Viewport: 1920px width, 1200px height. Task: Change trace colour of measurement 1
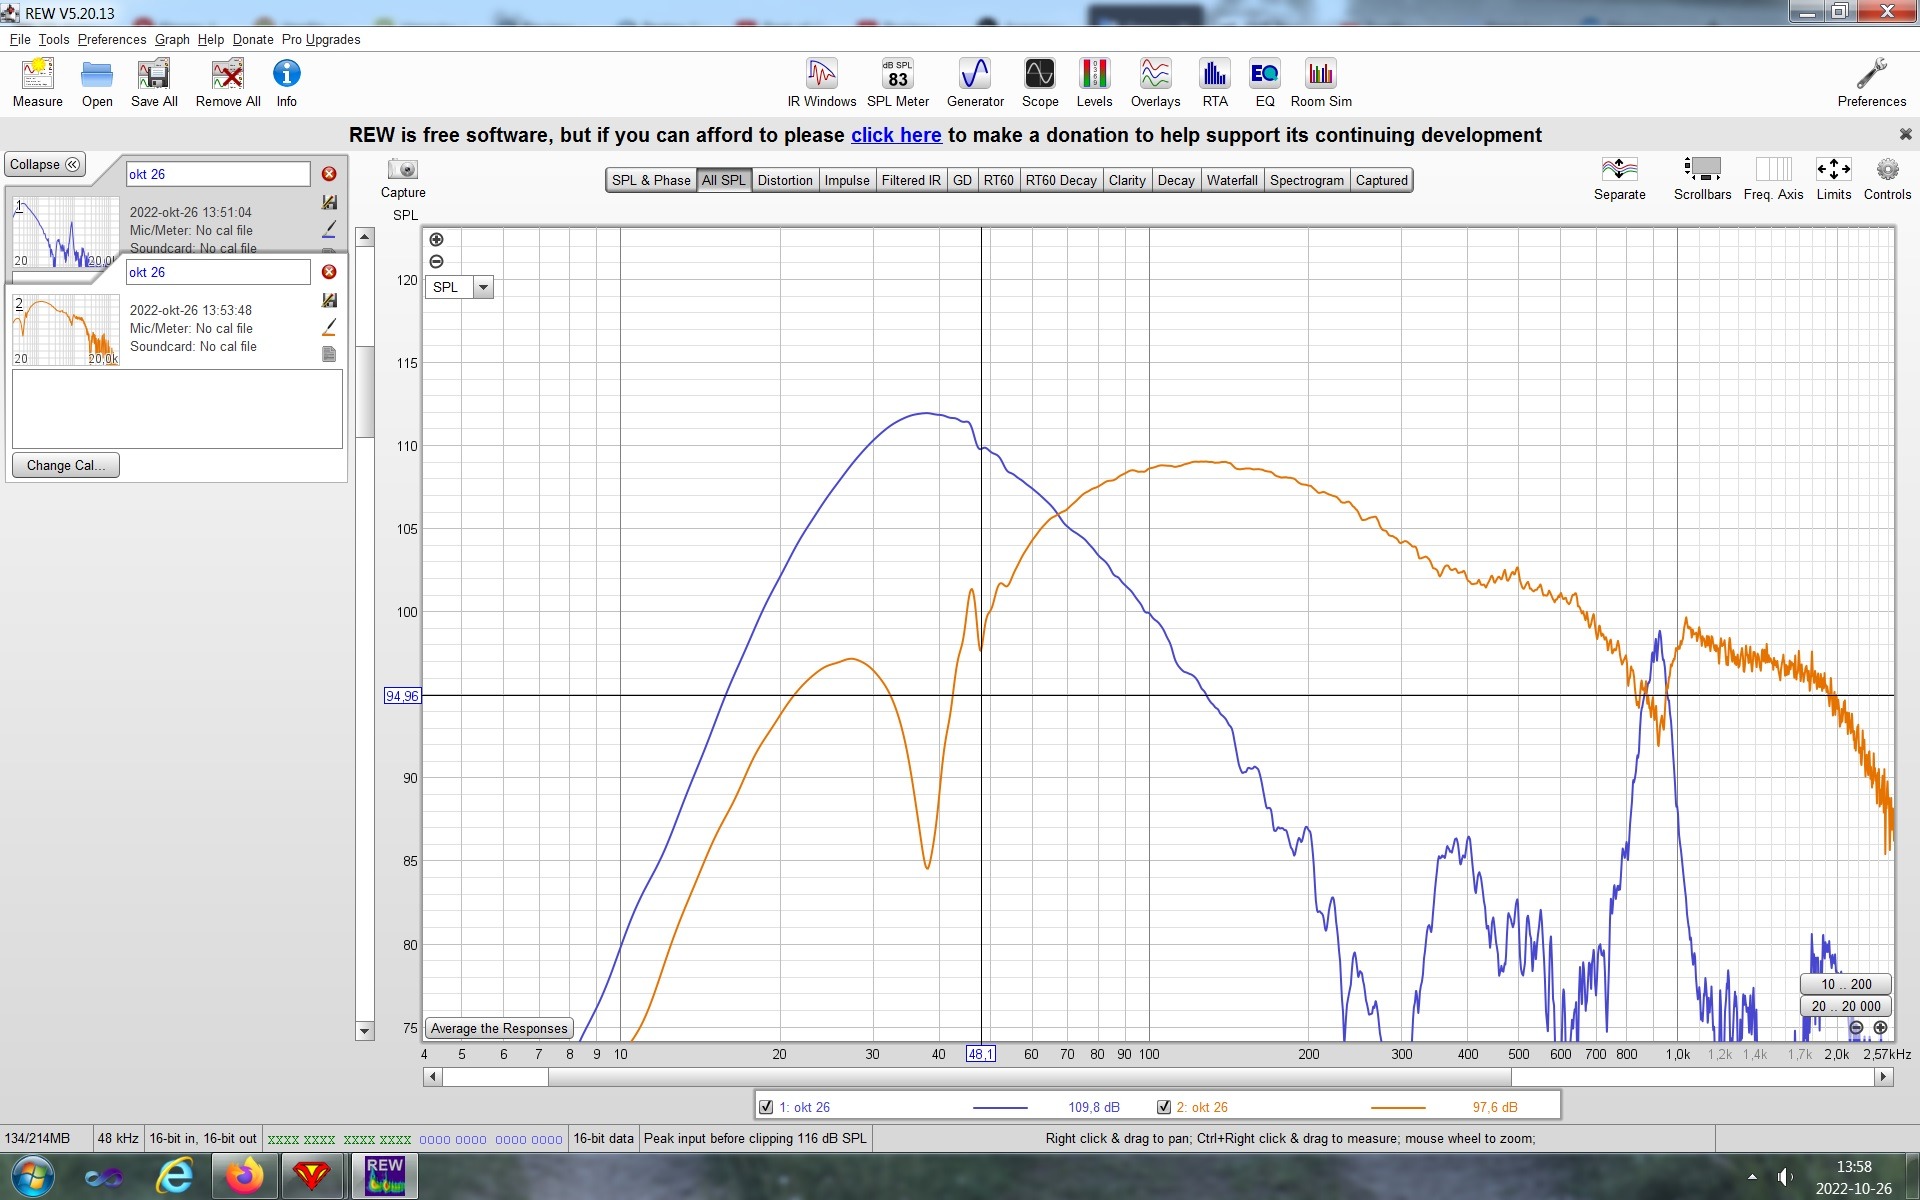329,229
